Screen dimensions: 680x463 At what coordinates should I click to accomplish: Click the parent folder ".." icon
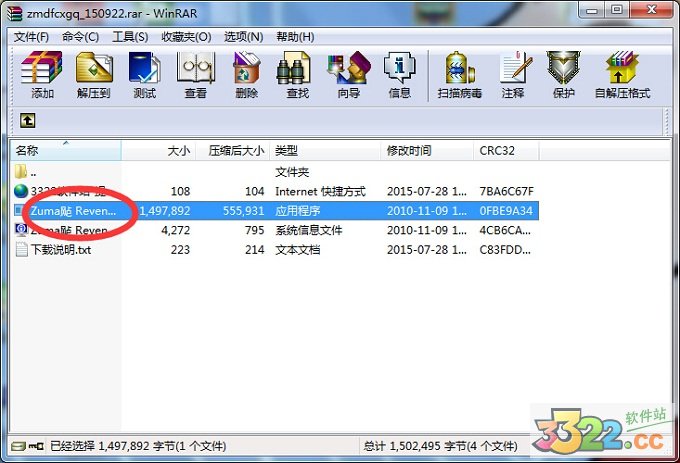pos(21,172)
